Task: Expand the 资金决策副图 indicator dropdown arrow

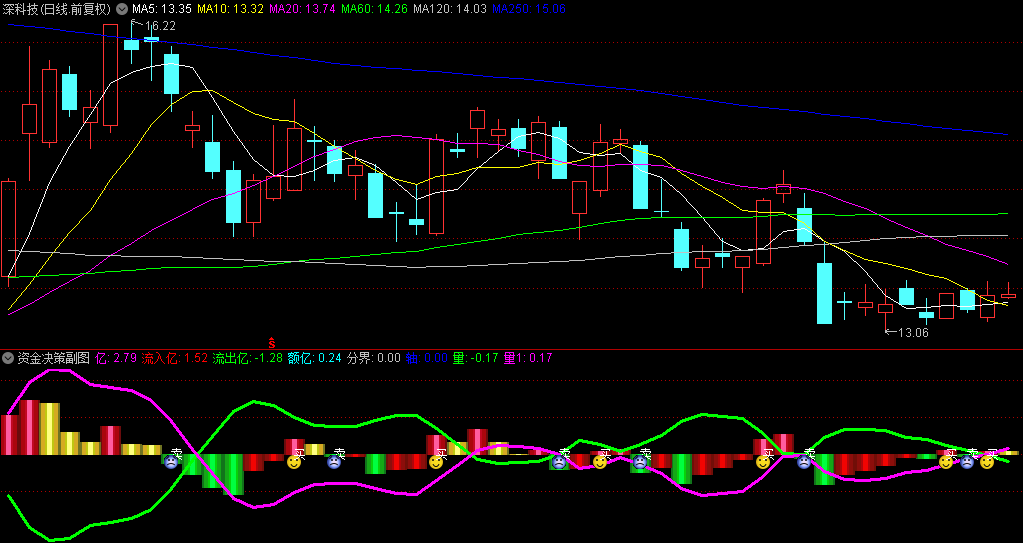Action: [x=8, y=358]
